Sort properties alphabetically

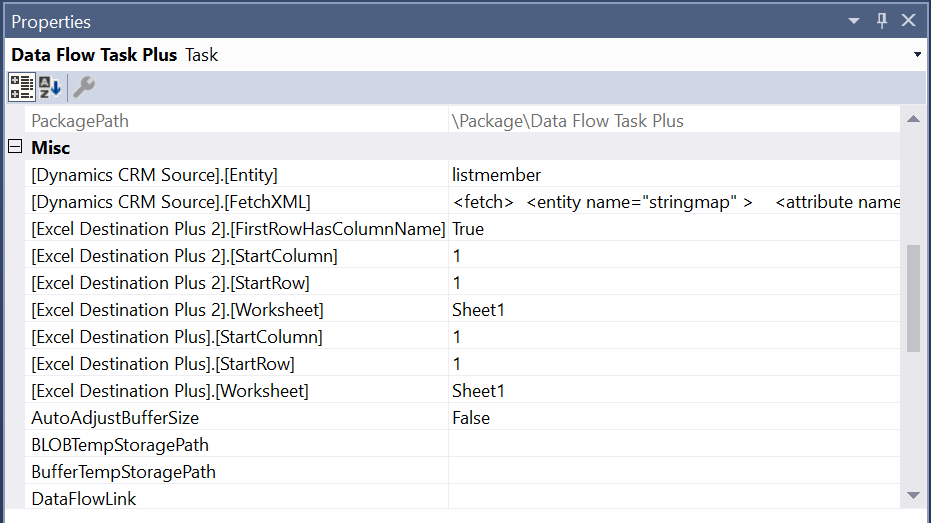[50, 87]
